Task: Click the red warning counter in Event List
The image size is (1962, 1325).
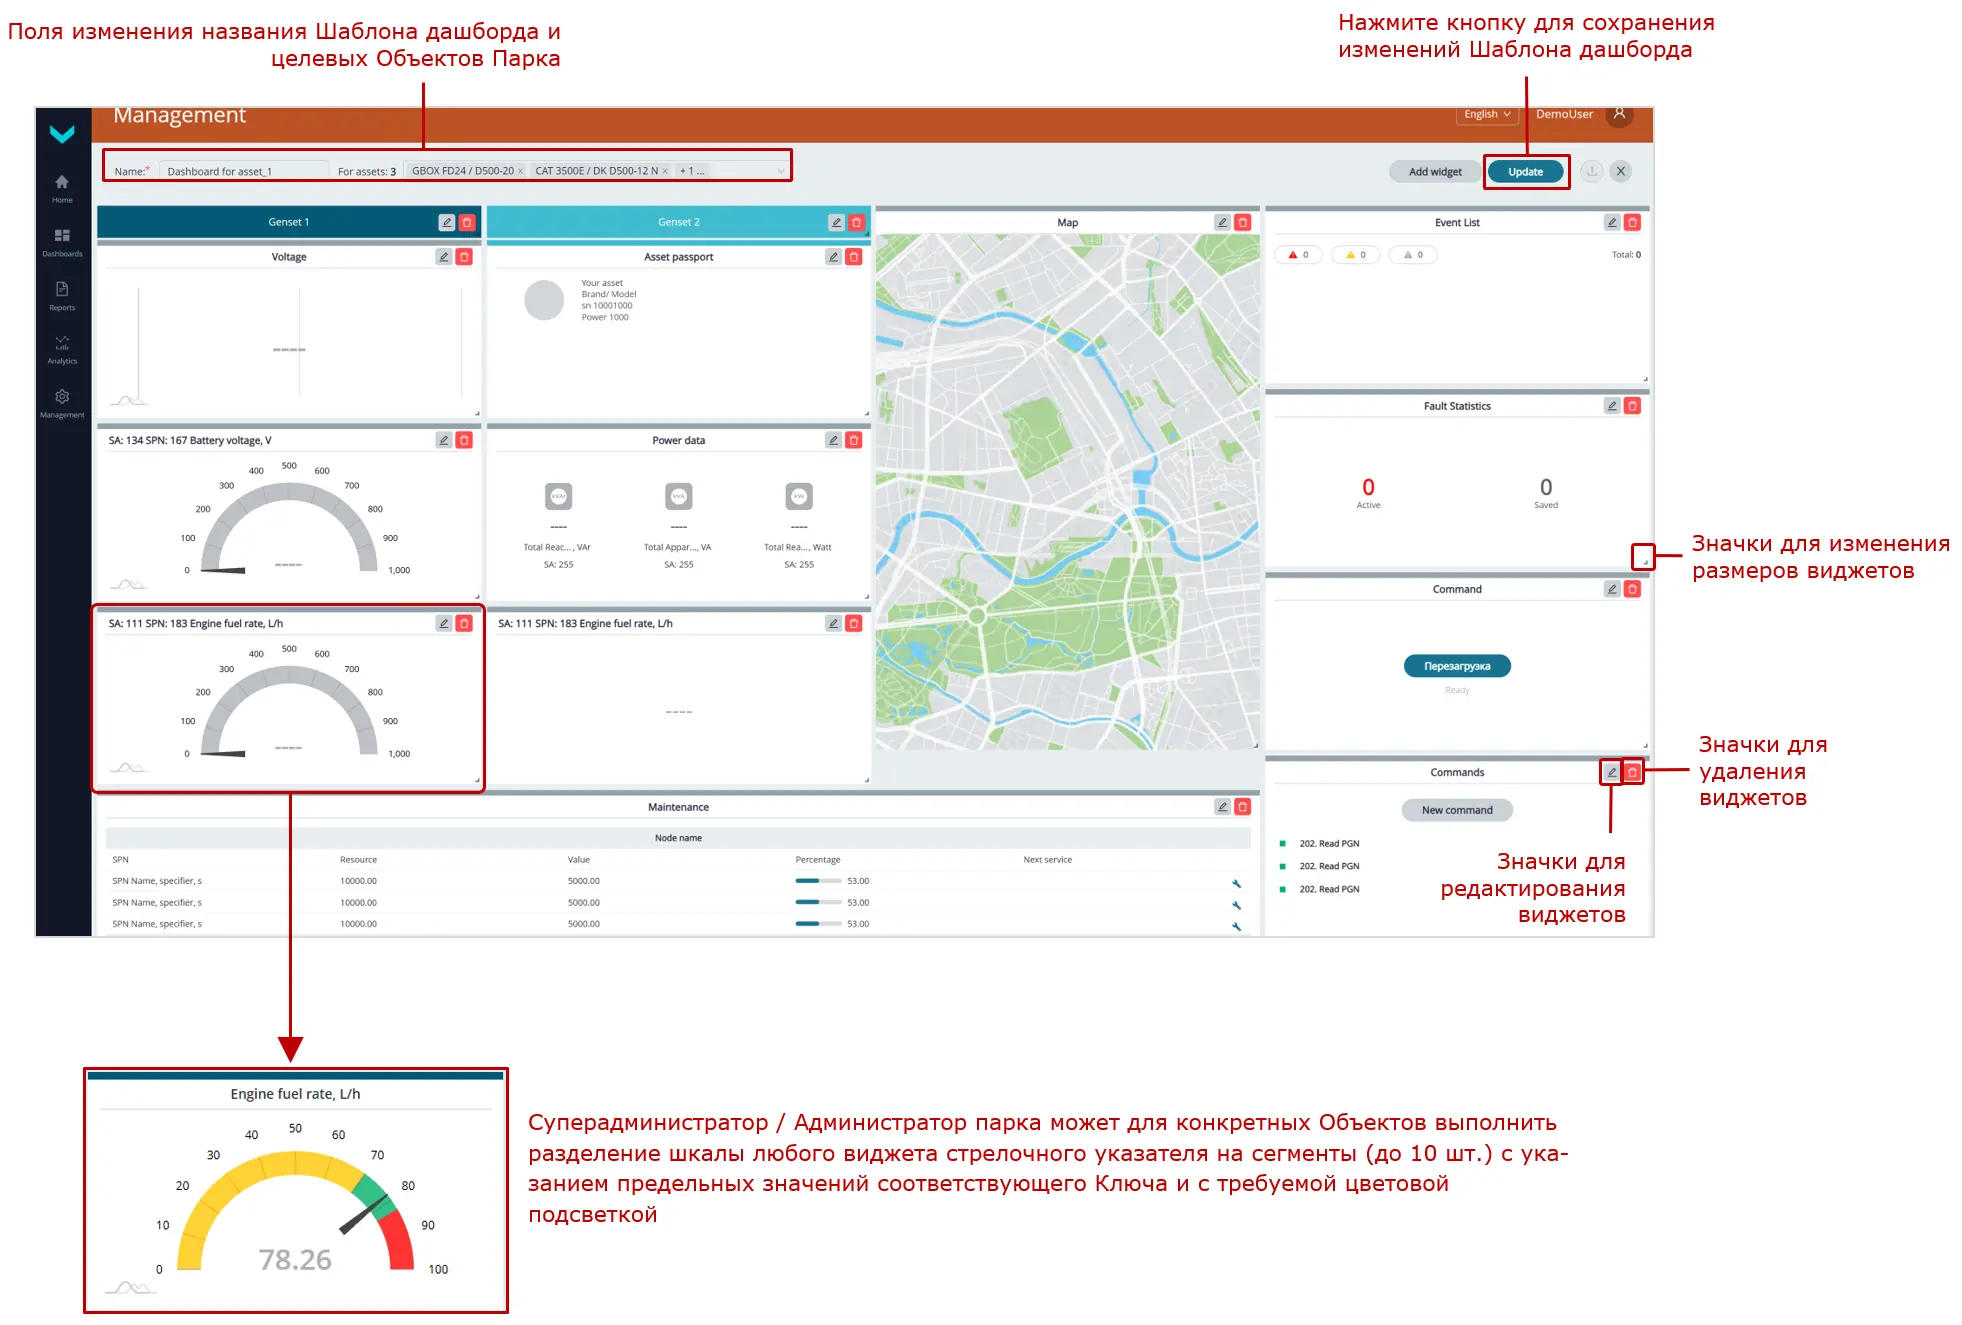Action: [1298, 254]
